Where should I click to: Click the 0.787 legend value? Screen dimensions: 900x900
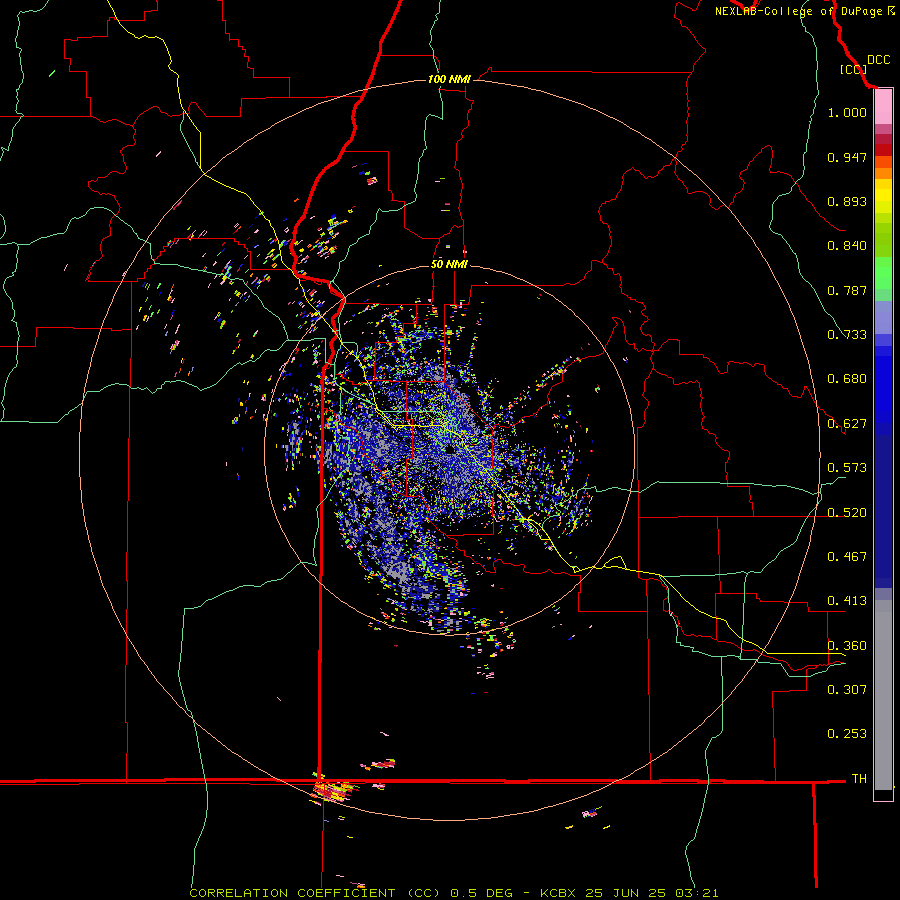847,290
